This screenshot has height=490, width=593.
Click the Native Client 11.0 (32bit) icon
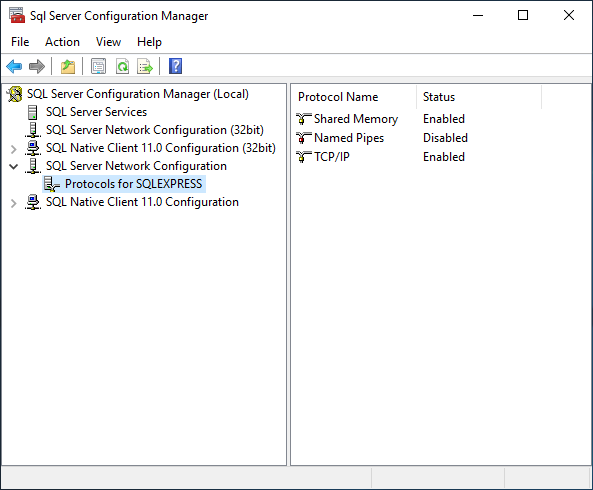pos(33,148)
